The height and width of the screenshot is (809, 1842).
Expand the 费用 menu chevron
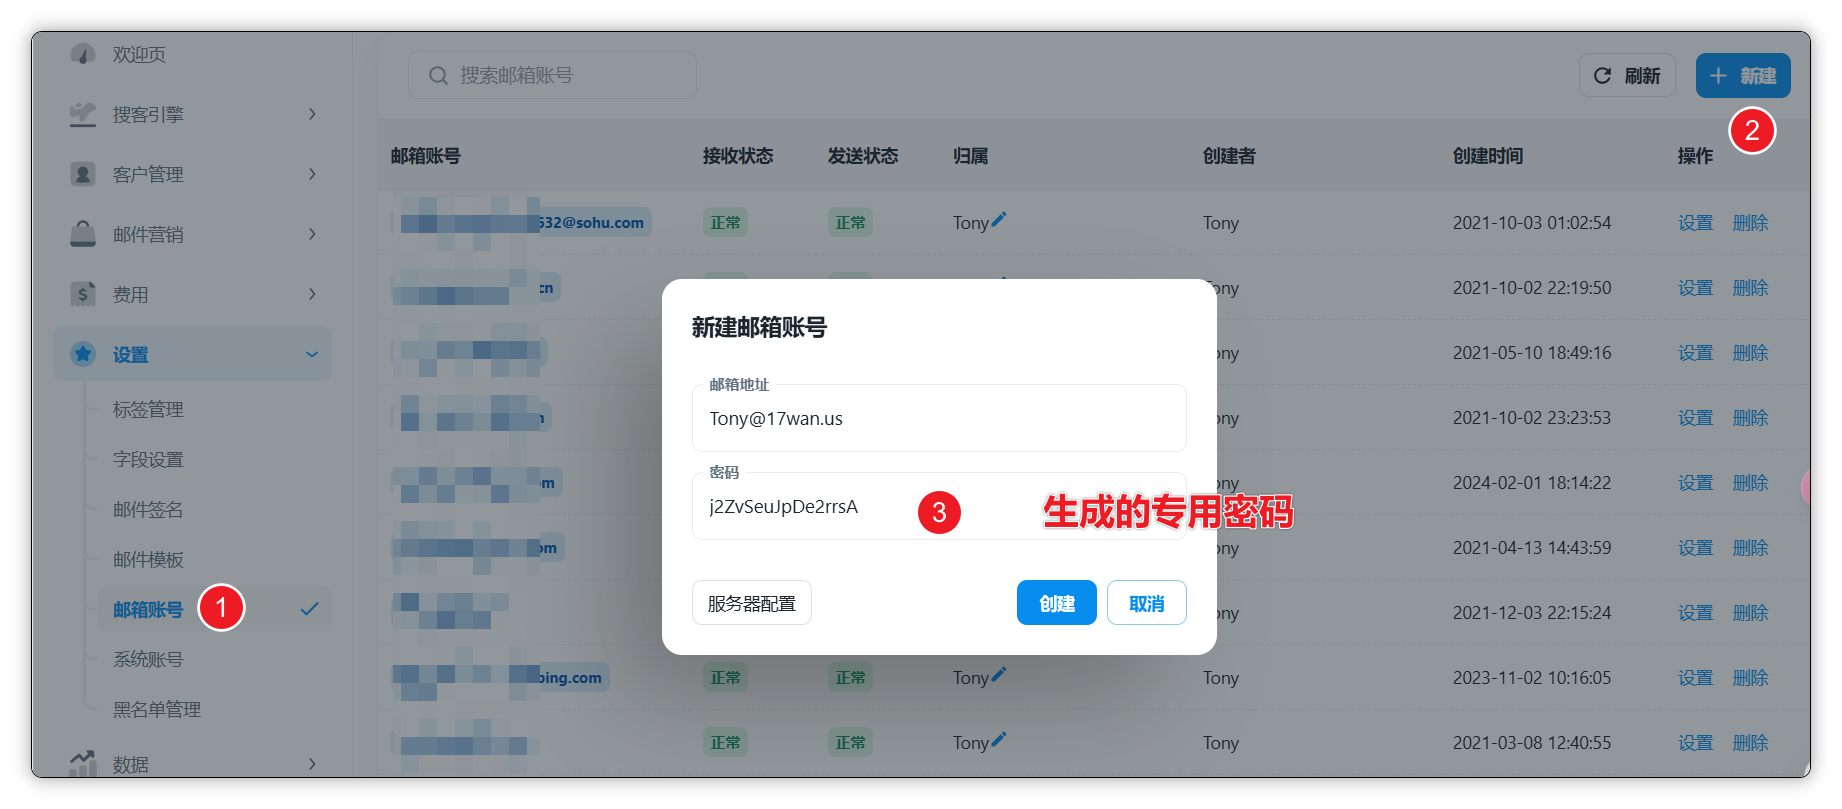[312, 294]
